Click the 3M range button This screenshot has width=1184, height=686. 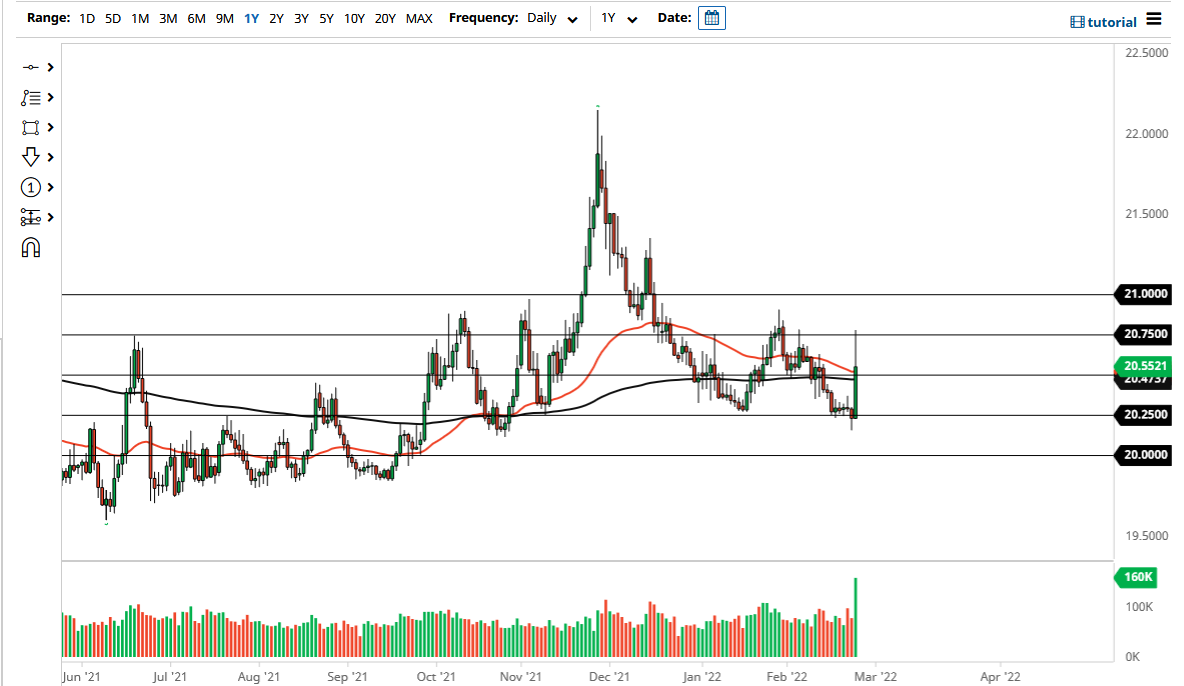(x=166, y=17)
